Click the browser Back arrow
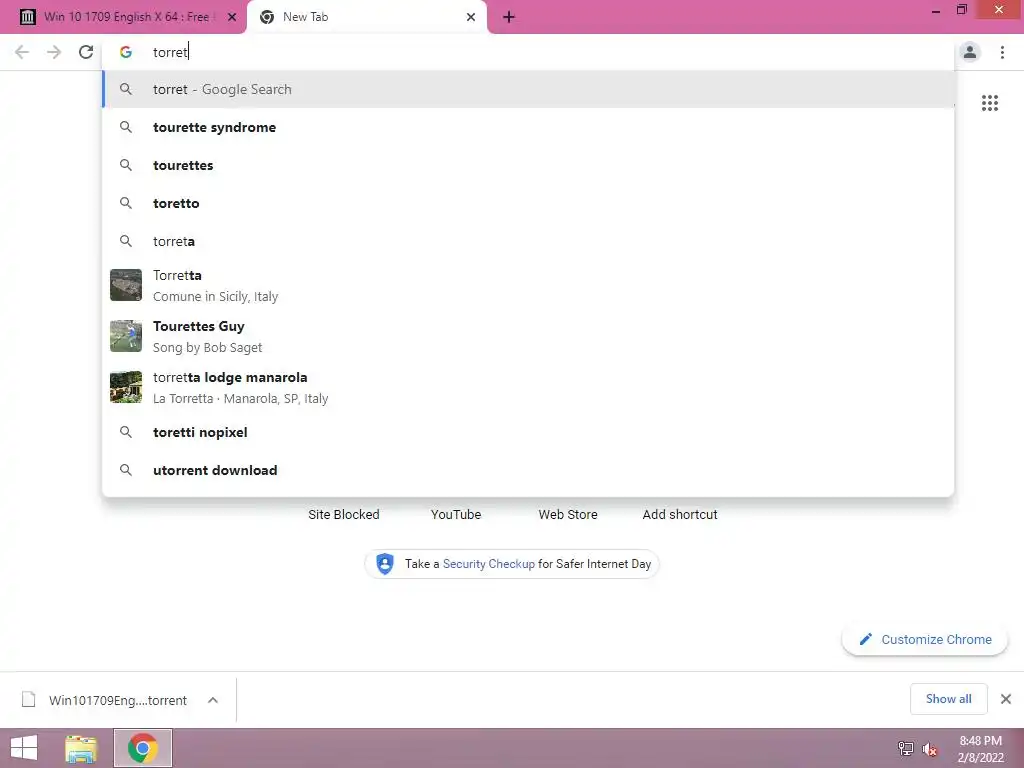Viewport: 1024px width, 768px height. coord(22,52)
